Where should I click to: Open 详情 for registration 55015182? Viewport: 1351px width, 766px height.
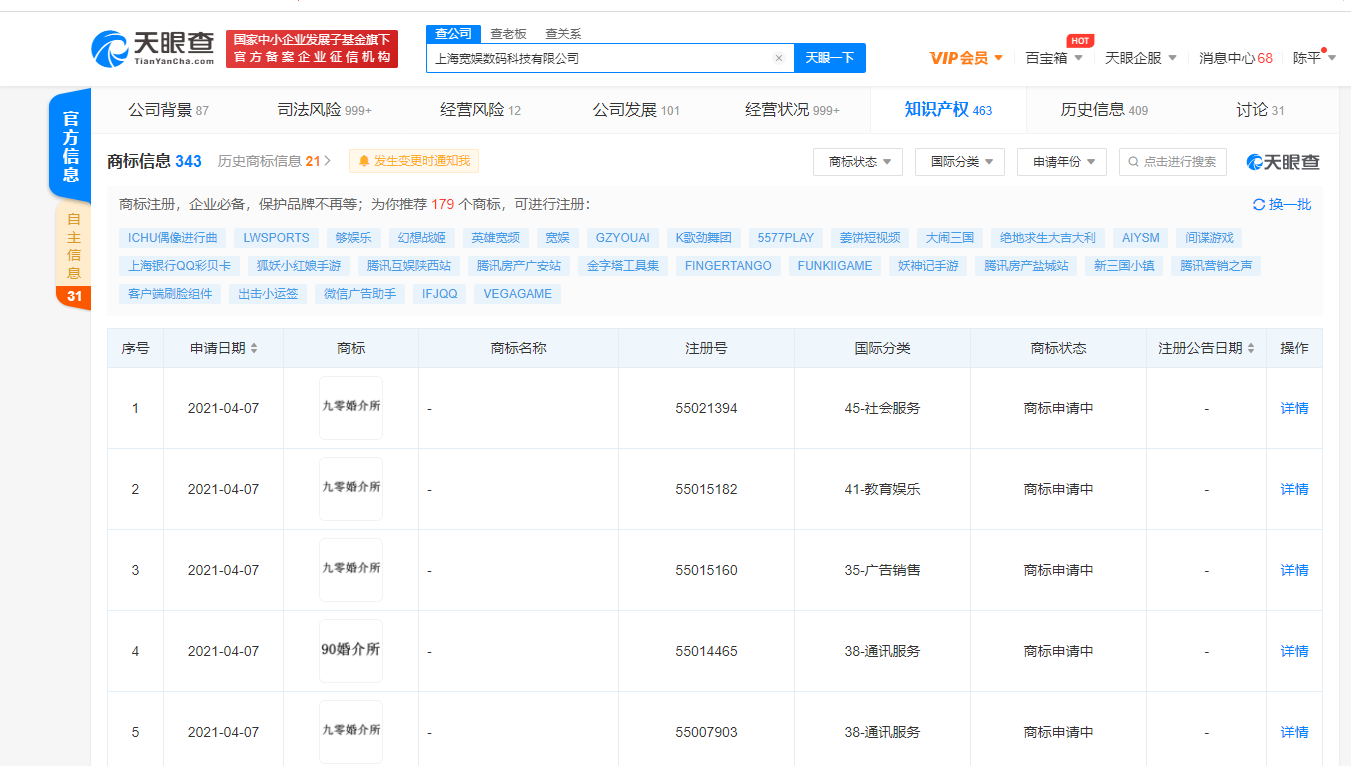[1294, 489]
